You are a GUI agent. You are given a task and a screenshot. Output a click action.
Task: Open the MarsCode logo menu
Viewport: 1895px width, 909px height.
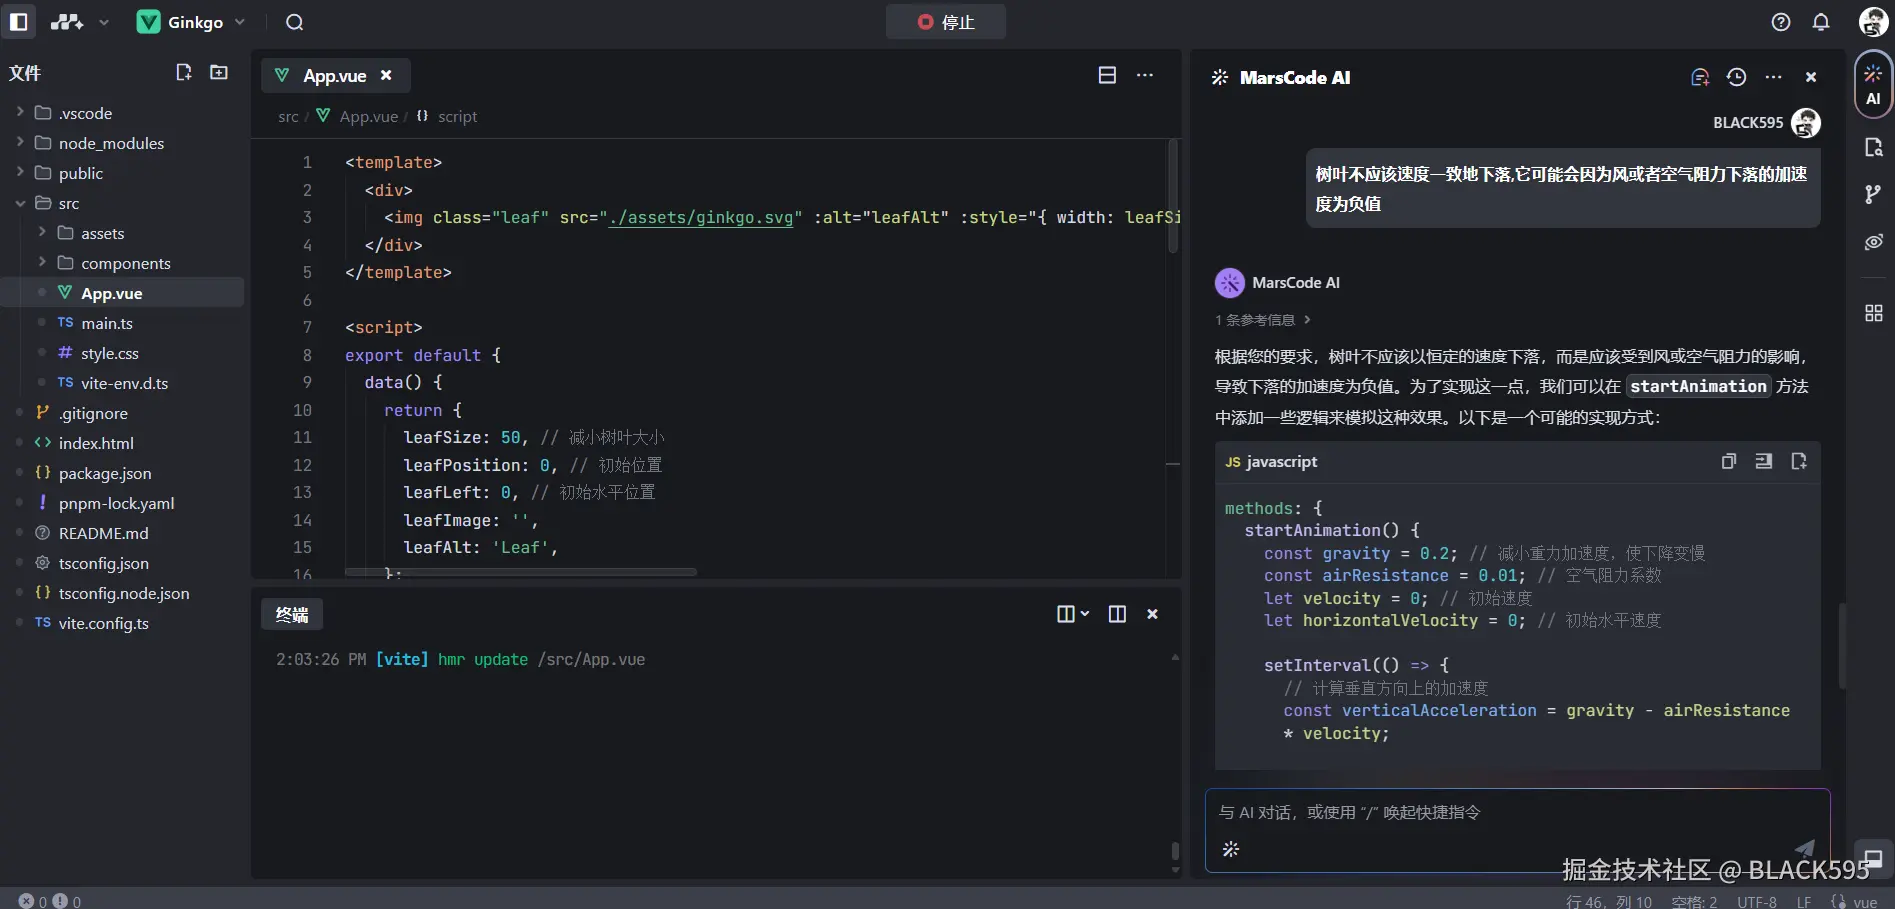point(79,22)
